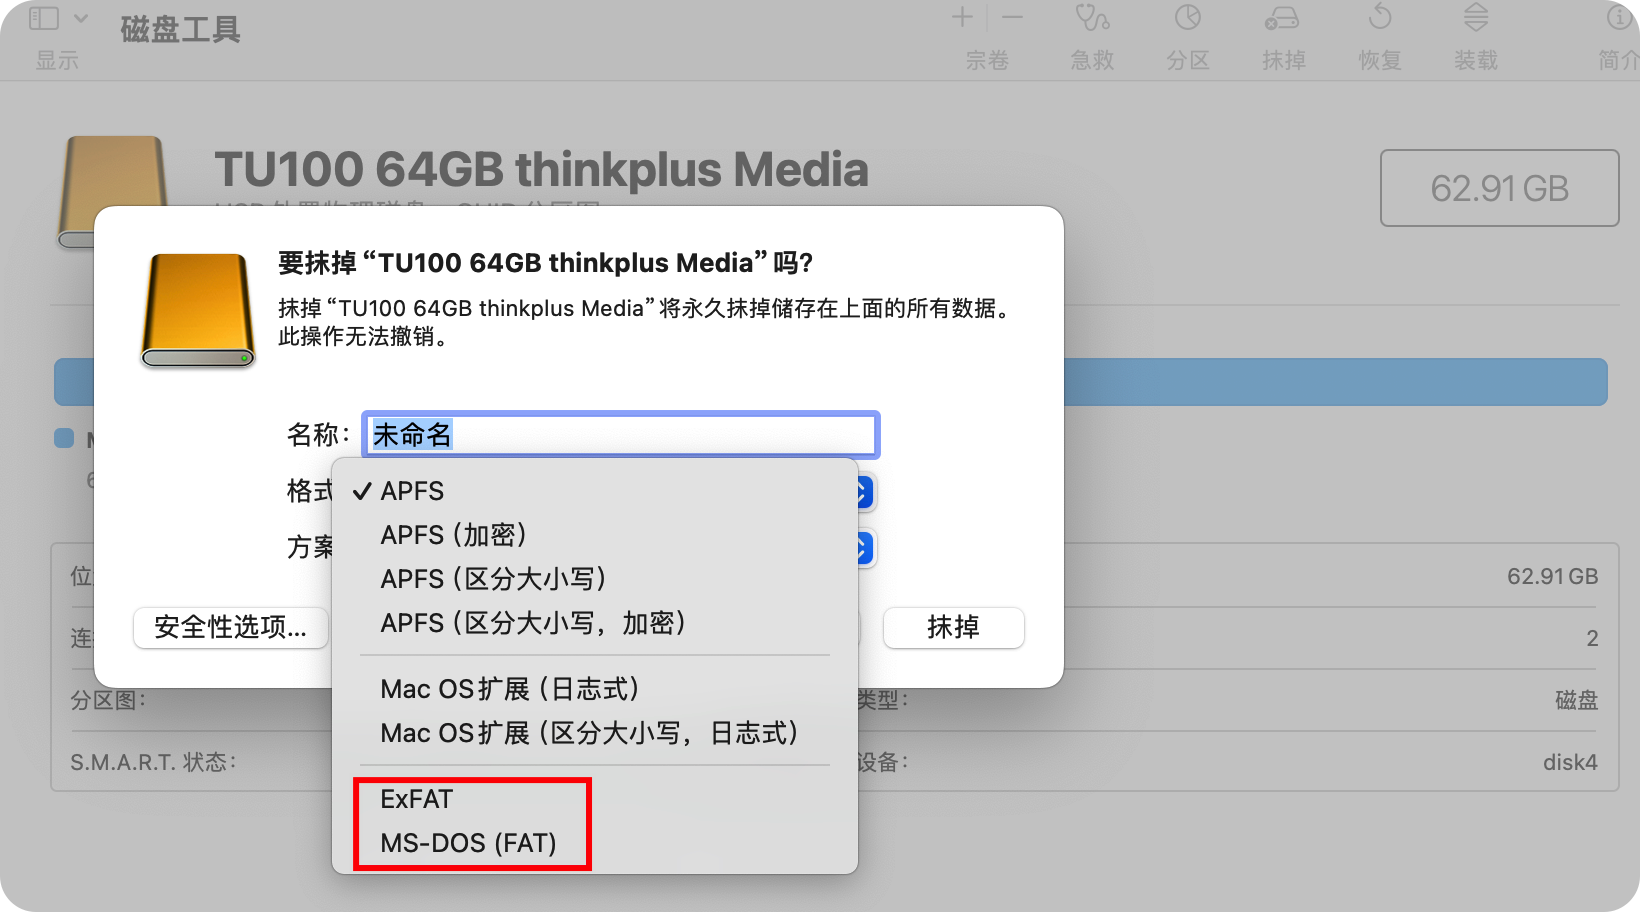Click the 安全性选项 button
This screenshot has width=1640, height=912.
230,627
